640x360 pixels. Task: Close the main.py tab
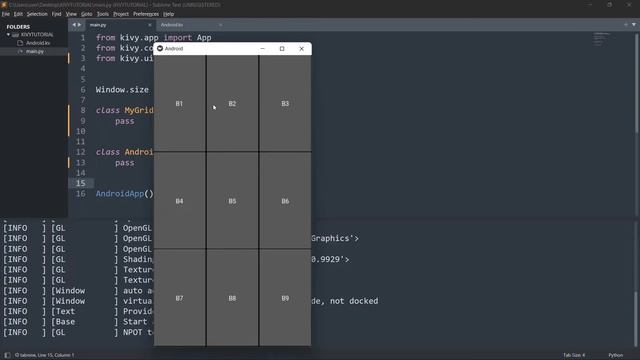150,25
